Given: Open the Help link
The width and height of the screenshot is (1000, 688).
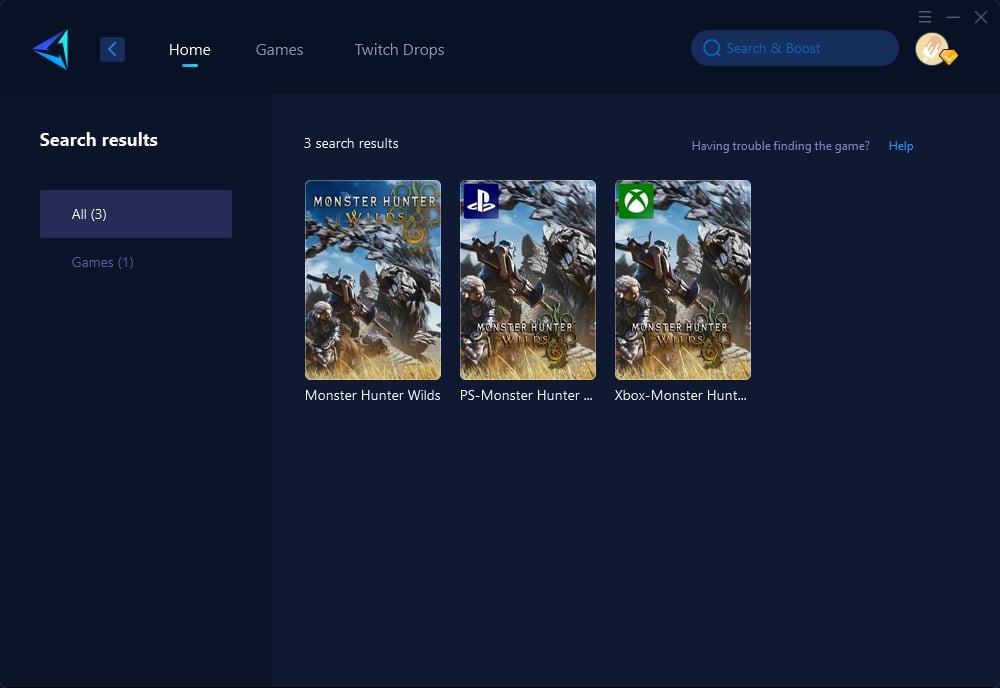Looking at the screenshot, I should coord(901,146).
